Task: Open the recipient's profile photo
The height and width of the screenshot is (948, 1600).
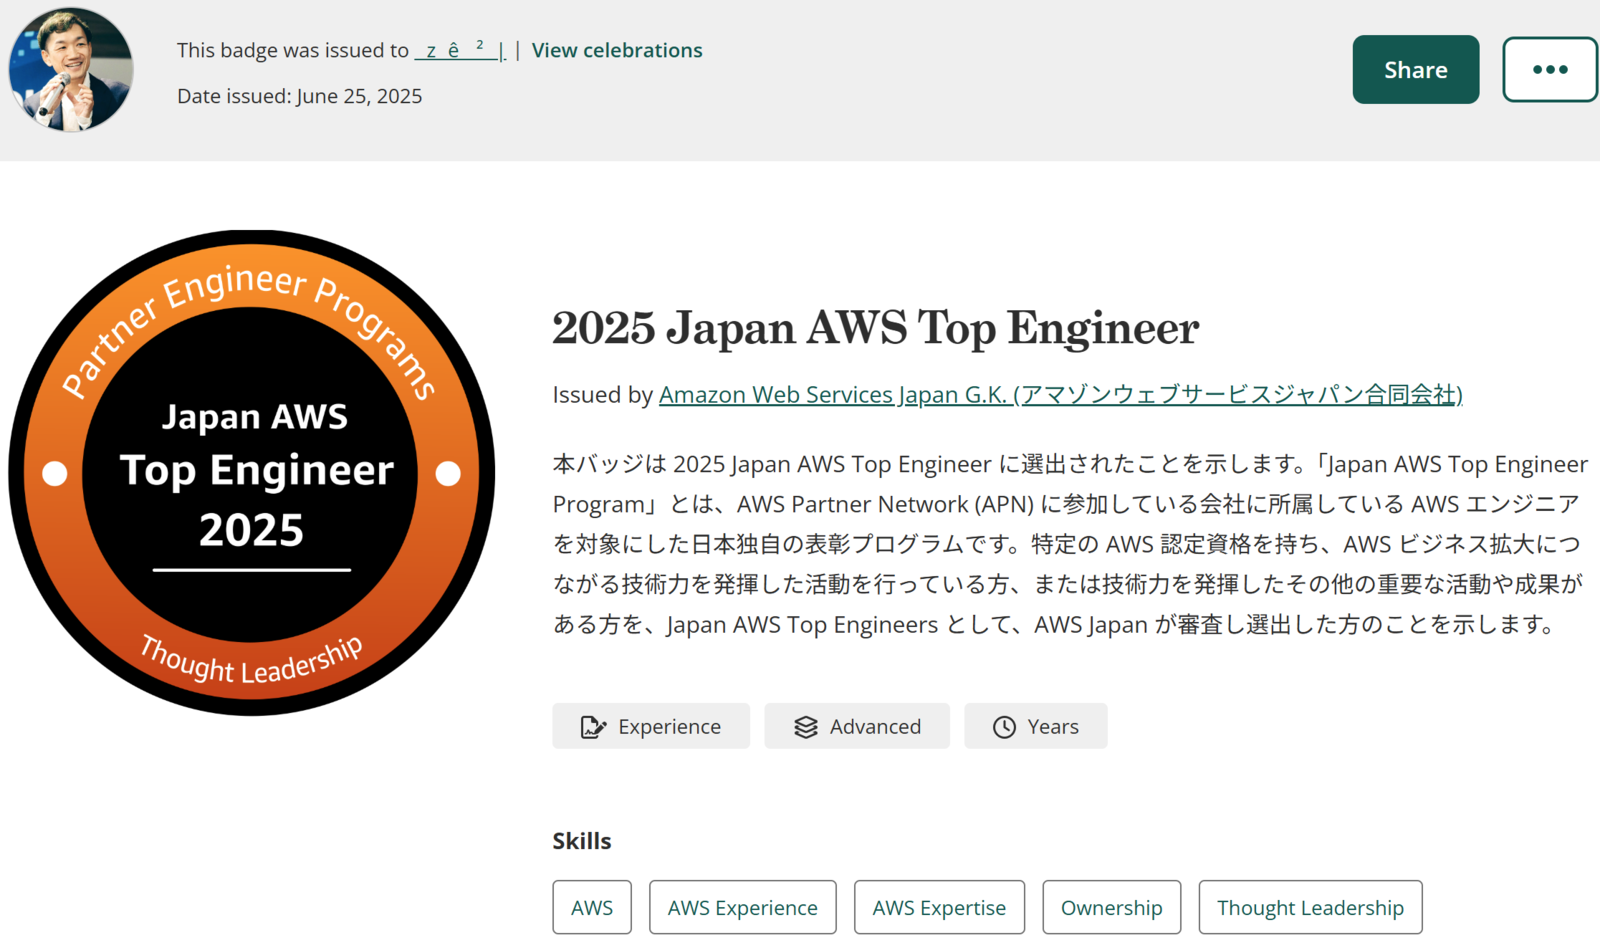Action: point(71,70)
